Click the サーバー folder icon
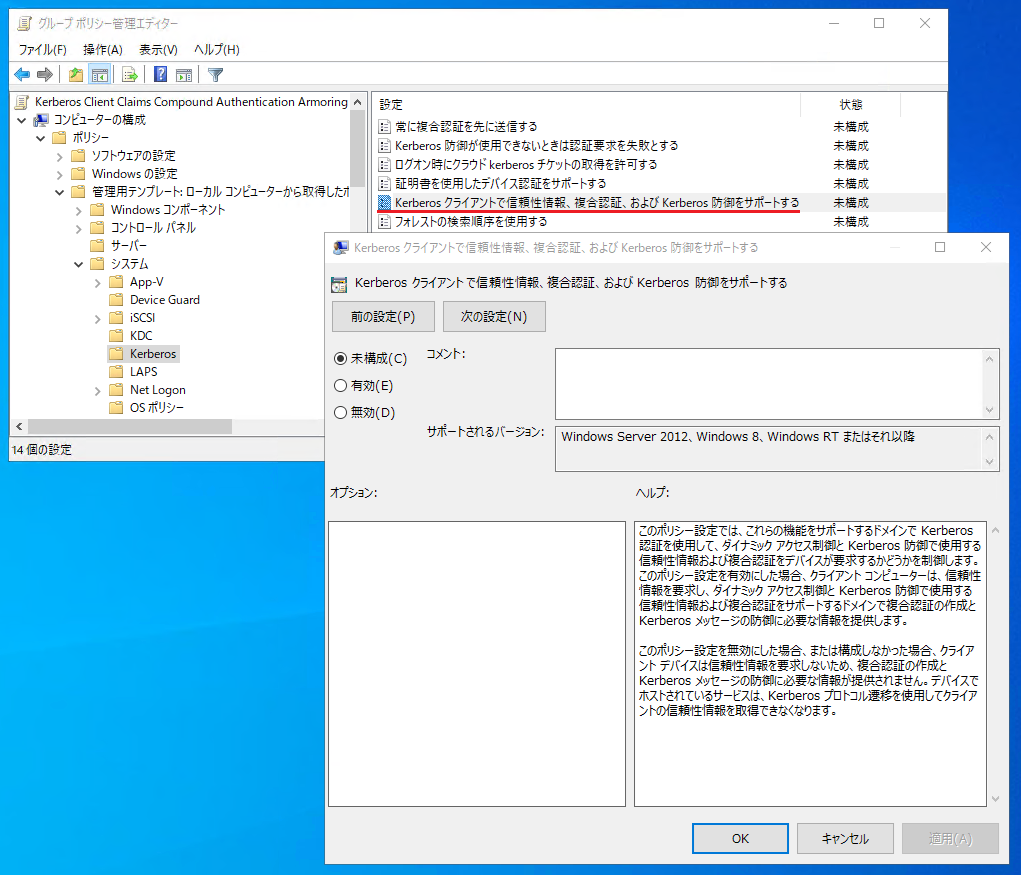 point(97,245)
